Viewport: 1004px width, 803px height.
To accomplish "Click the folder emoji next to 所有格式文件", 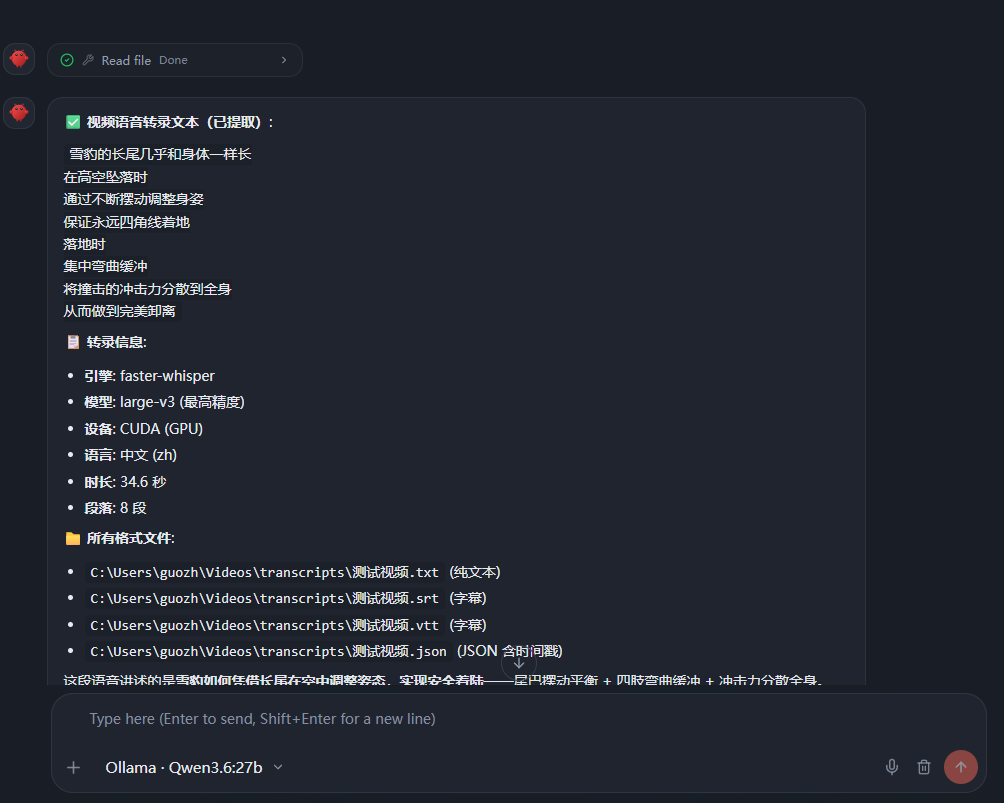I will click(x=73, y=539).
